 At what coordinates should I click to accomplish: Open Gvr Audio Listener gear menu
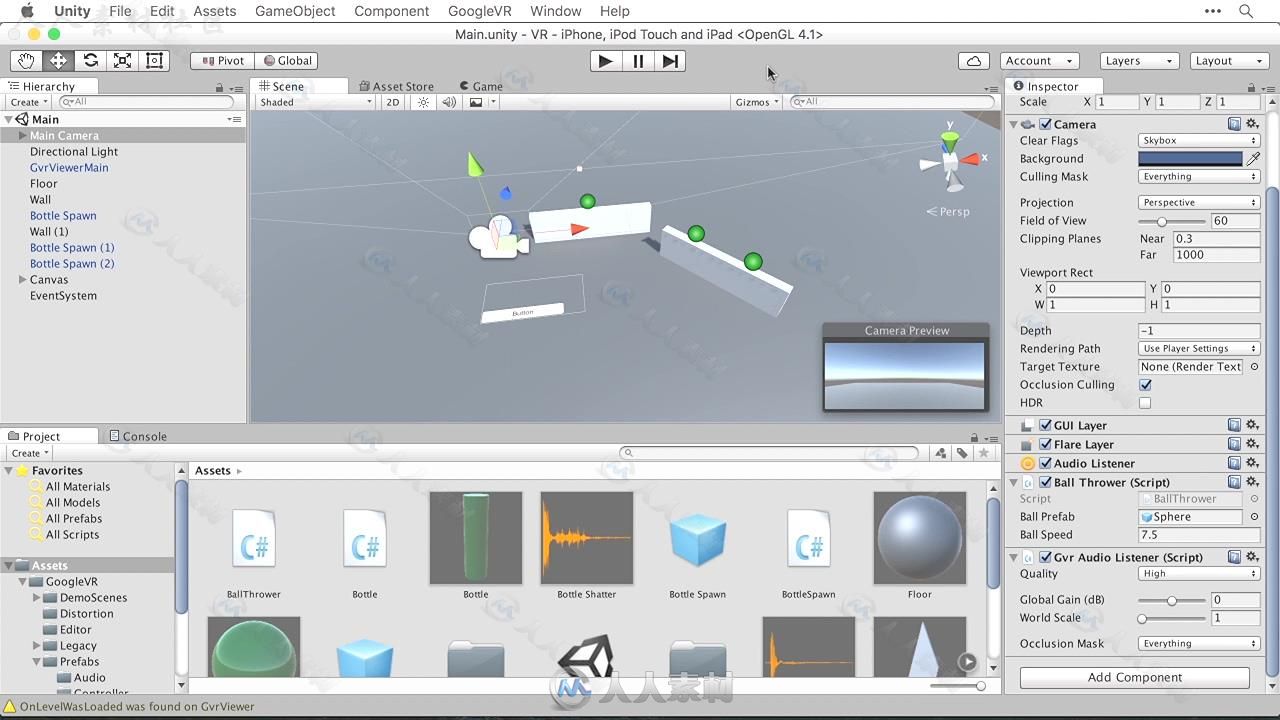(1252, 557)
